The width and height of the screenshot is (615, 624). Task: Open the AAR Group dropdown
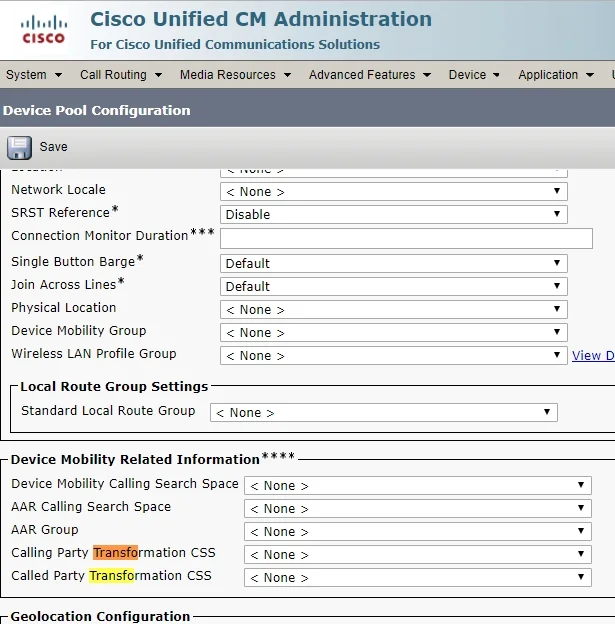(418, 532)
